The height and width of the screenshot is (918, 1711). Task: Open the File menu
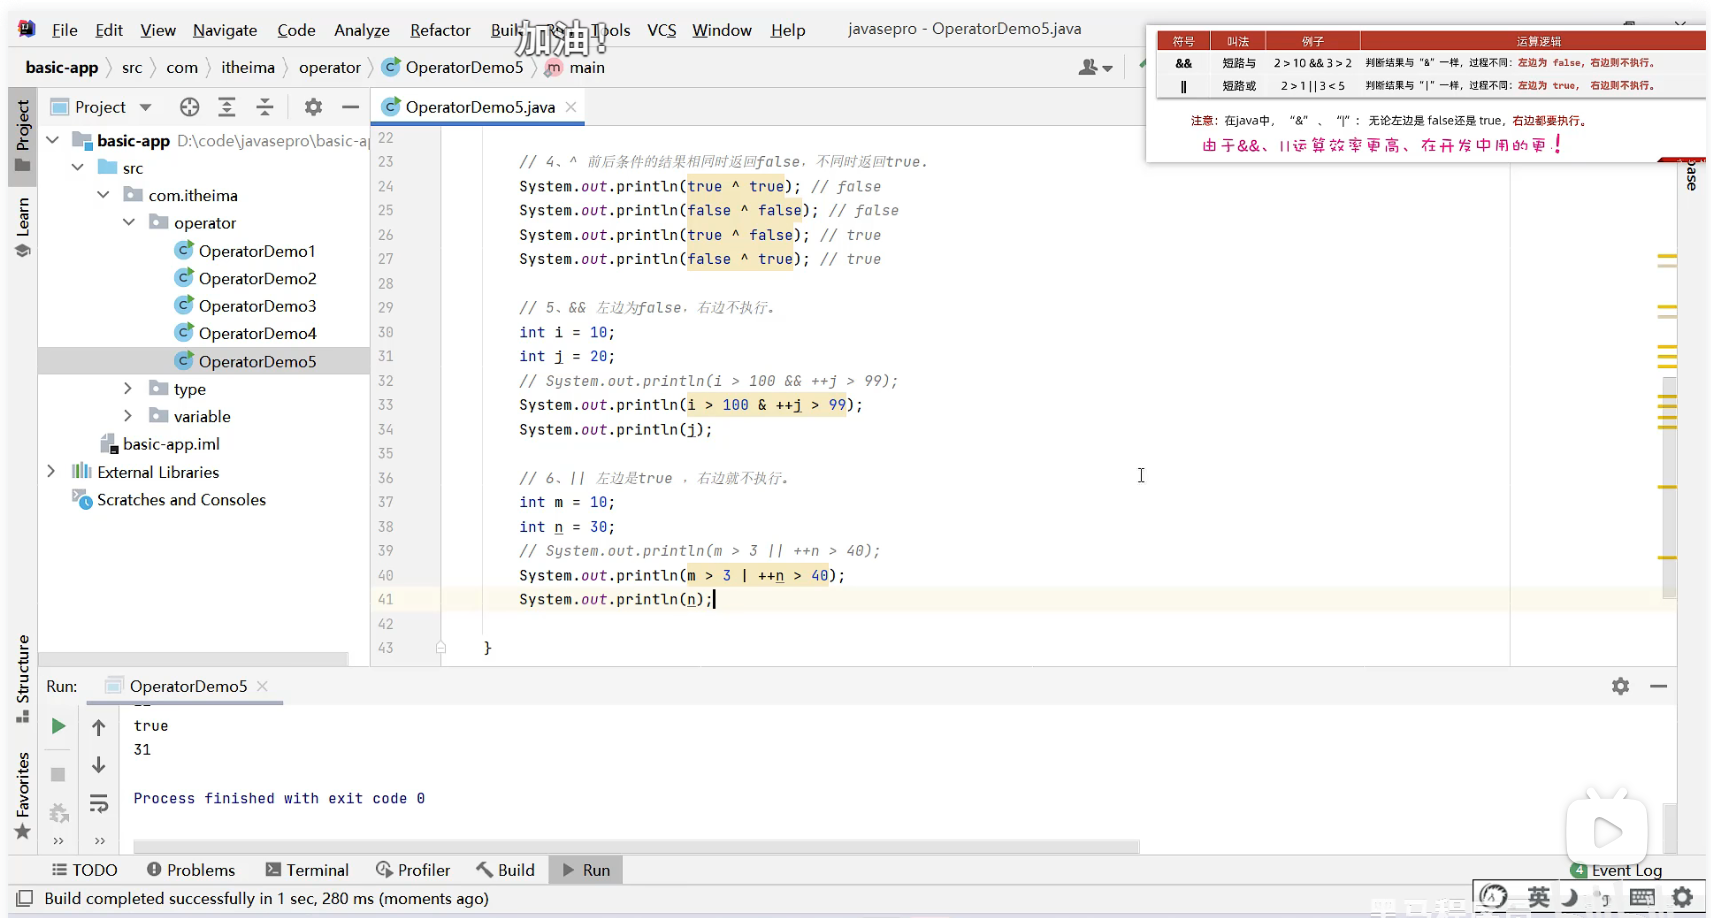[x=64, y=30]
